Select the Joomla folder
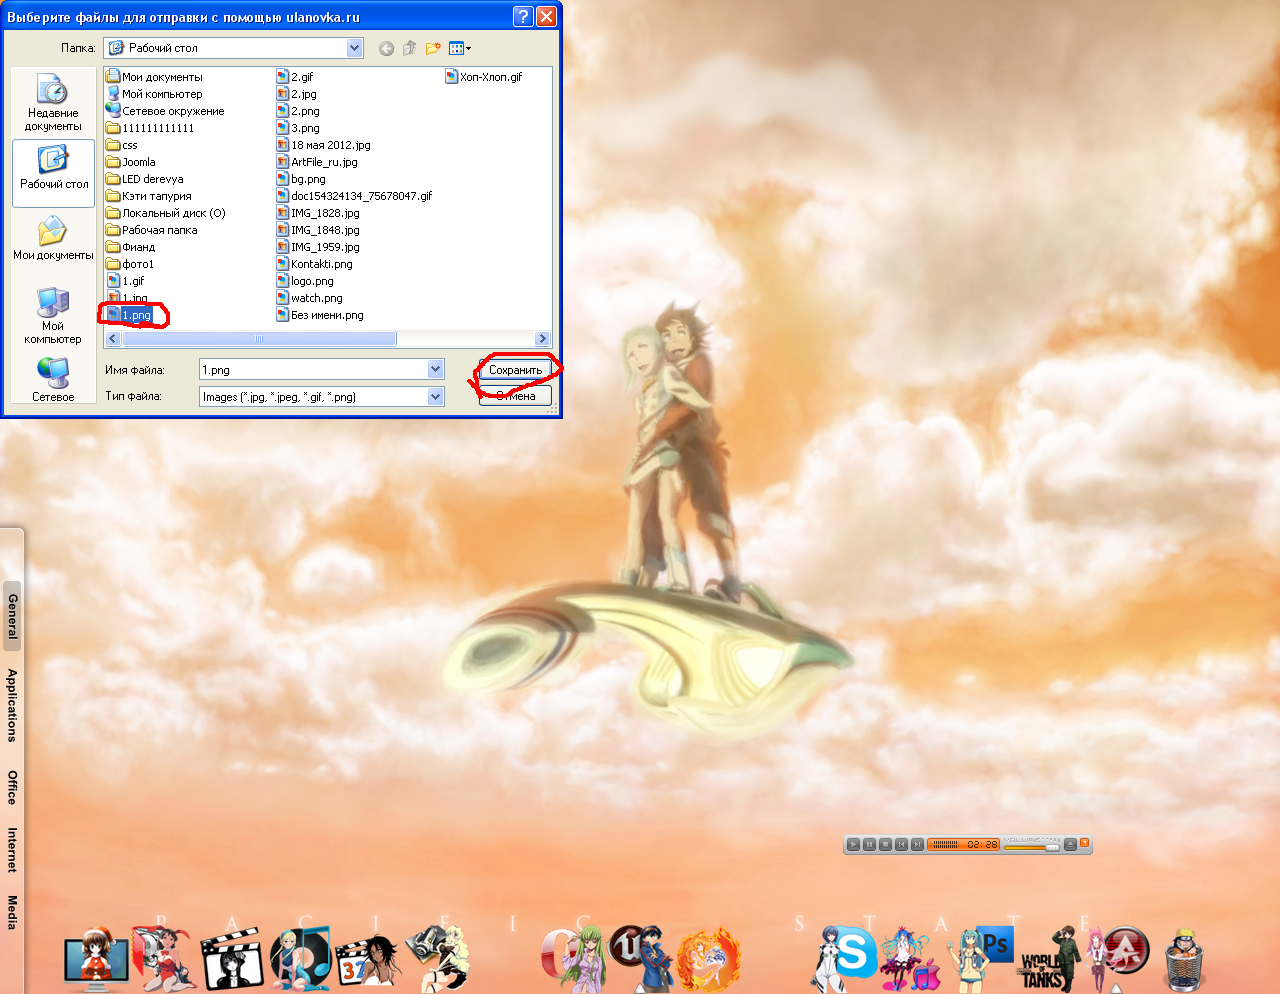 coord(131,162)
